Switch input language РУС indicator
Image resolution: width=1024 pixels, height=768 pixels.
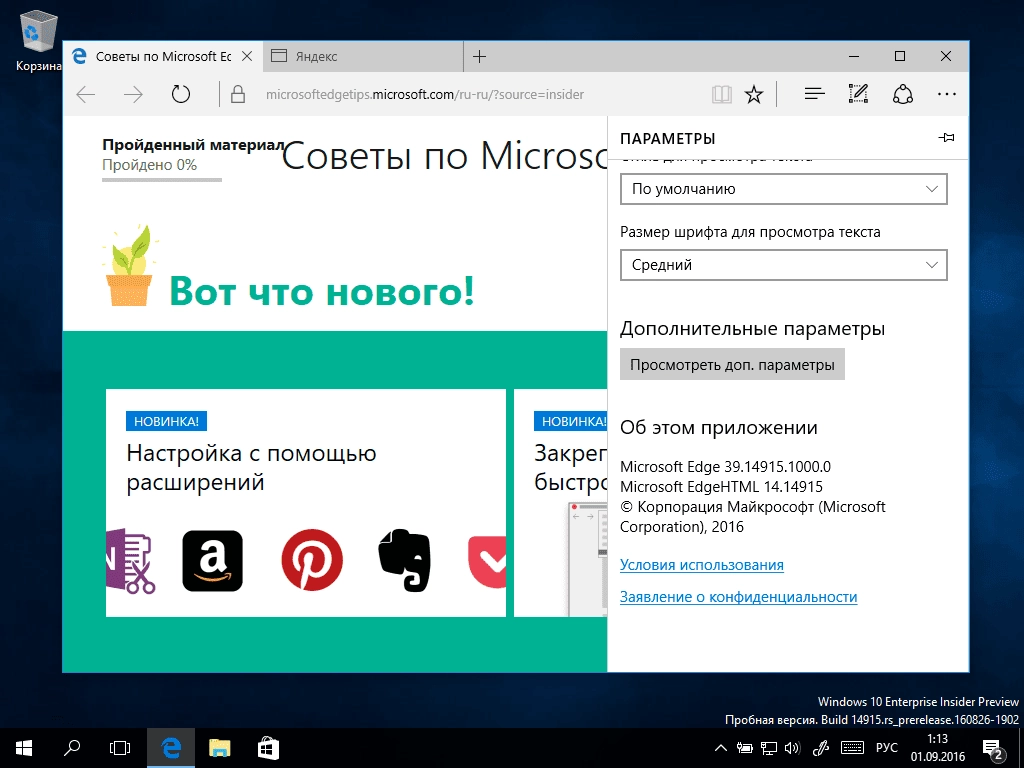[887, 748]
